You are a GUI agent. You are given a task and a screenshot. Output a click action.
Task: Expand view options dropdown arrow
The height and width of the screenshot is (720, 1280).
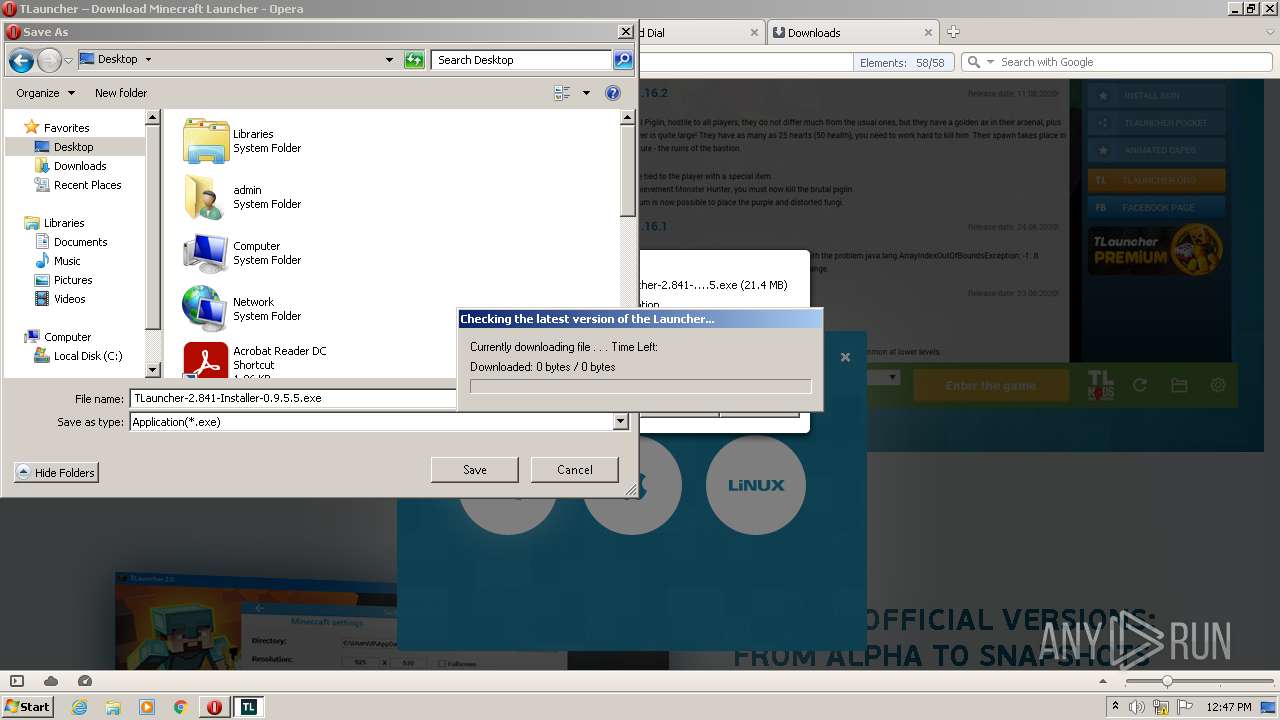click(x=586, y=93)
